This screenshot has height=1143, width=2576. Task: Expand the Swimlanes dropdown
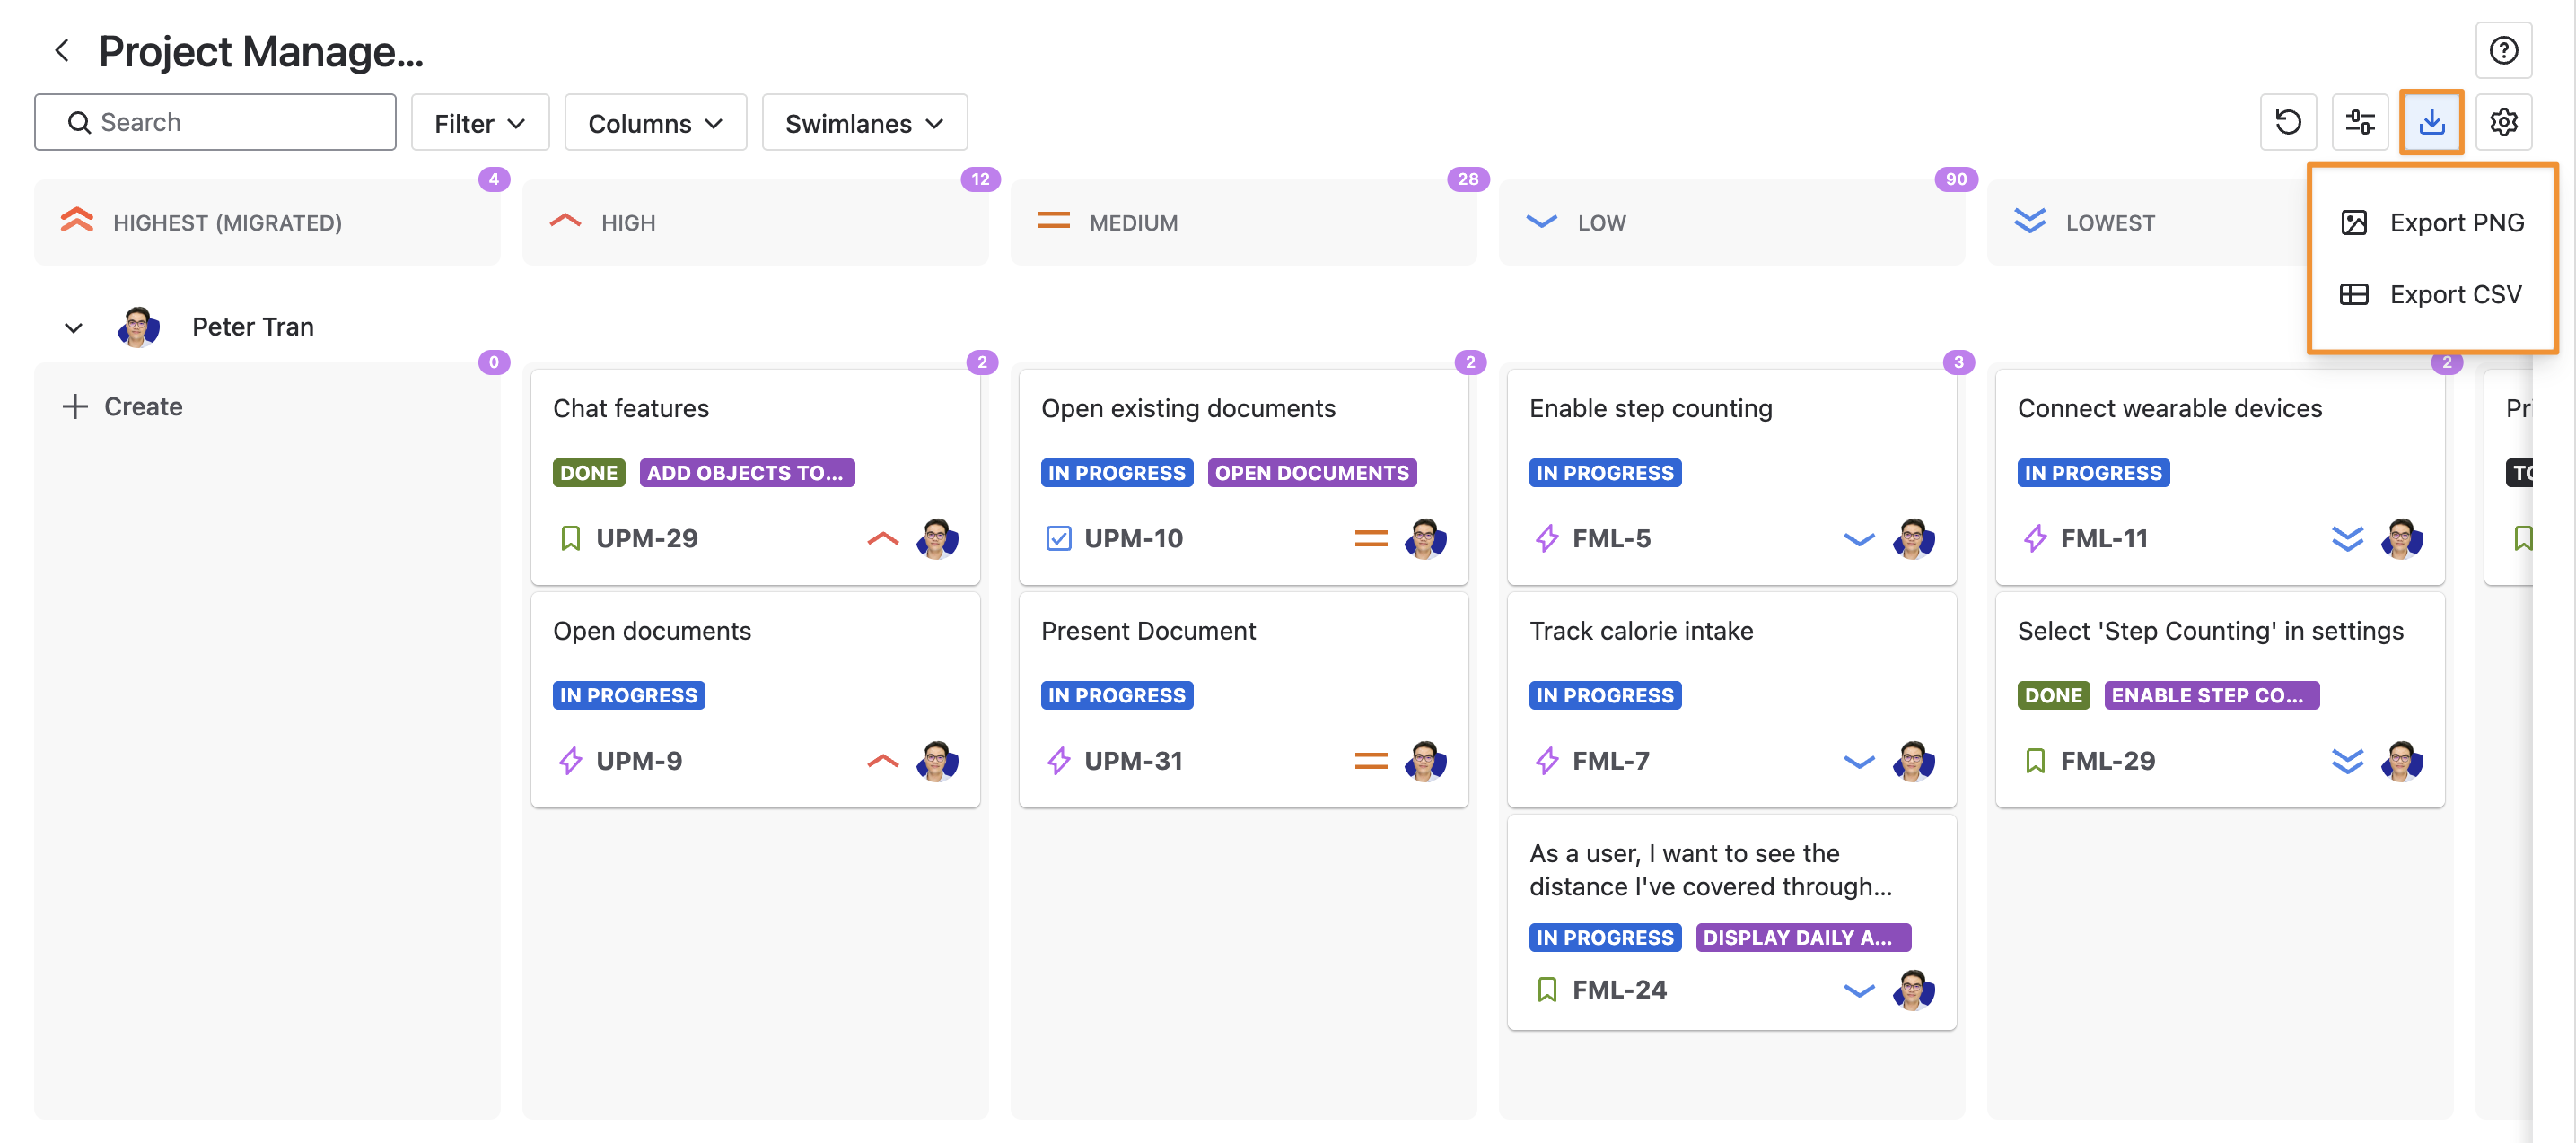[864, 123]
